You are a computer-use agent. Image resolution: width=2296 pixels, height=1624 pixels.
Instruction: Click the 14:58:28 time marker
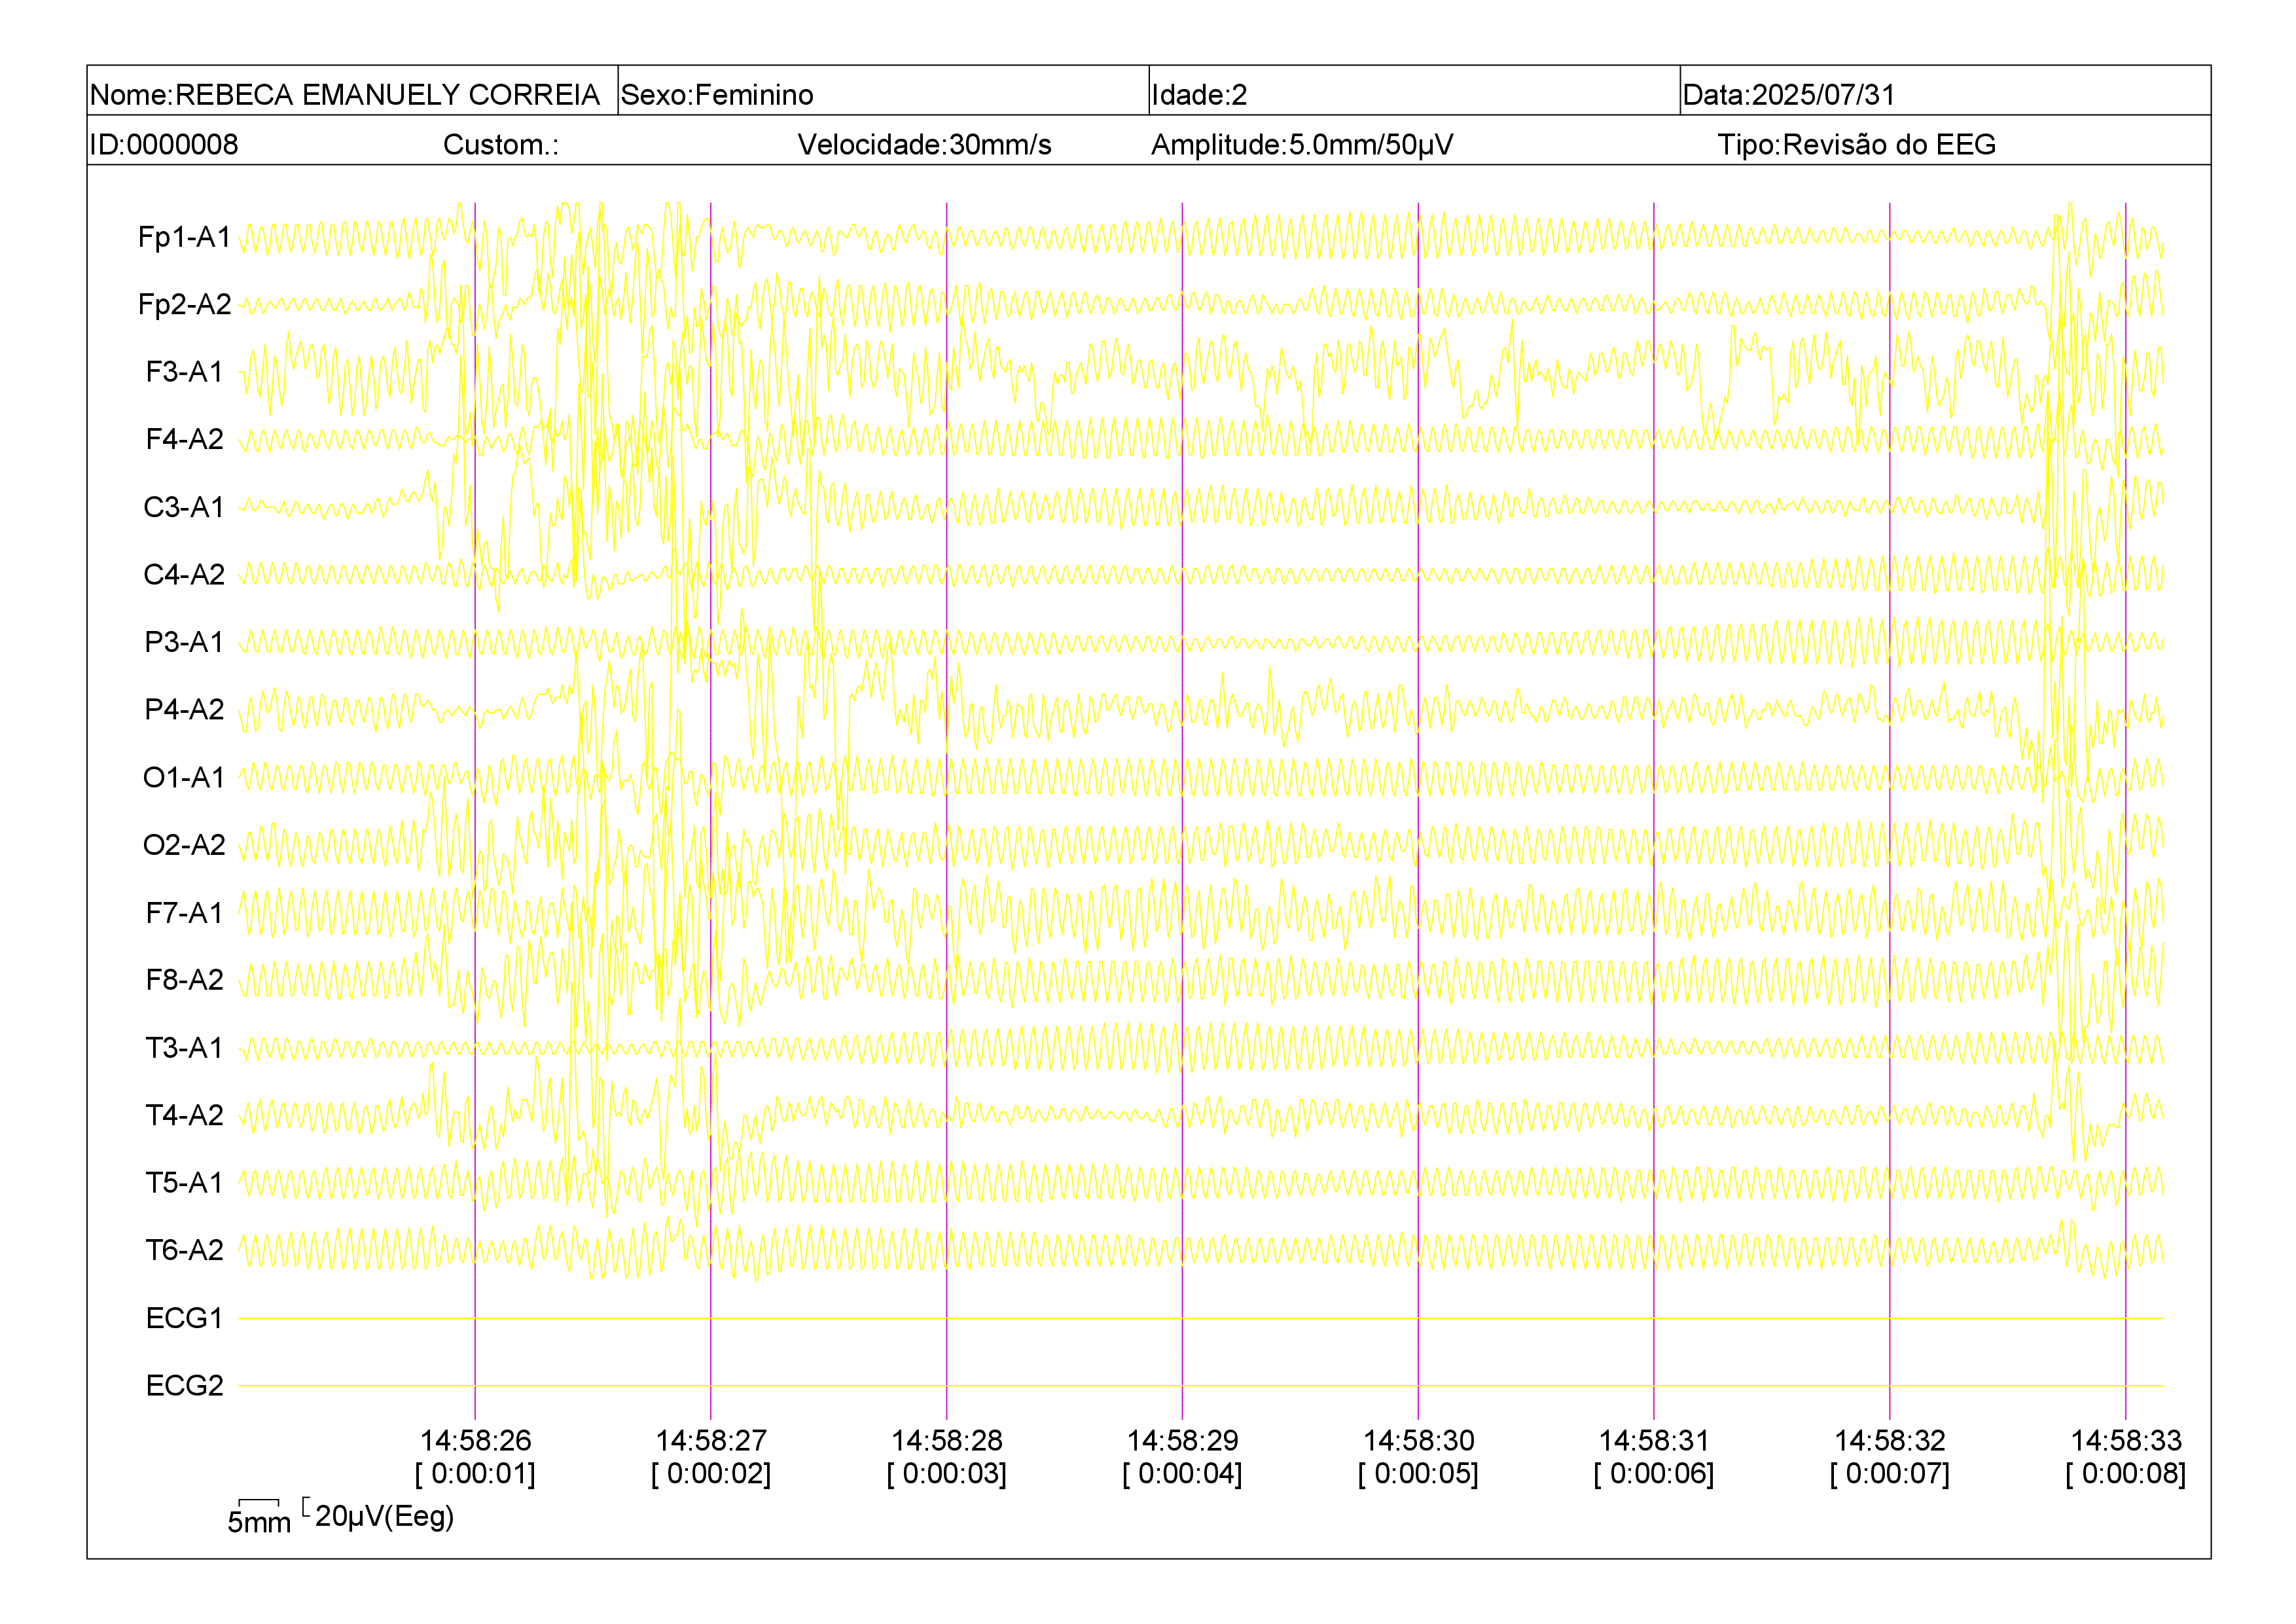(x=947, y=1440)
